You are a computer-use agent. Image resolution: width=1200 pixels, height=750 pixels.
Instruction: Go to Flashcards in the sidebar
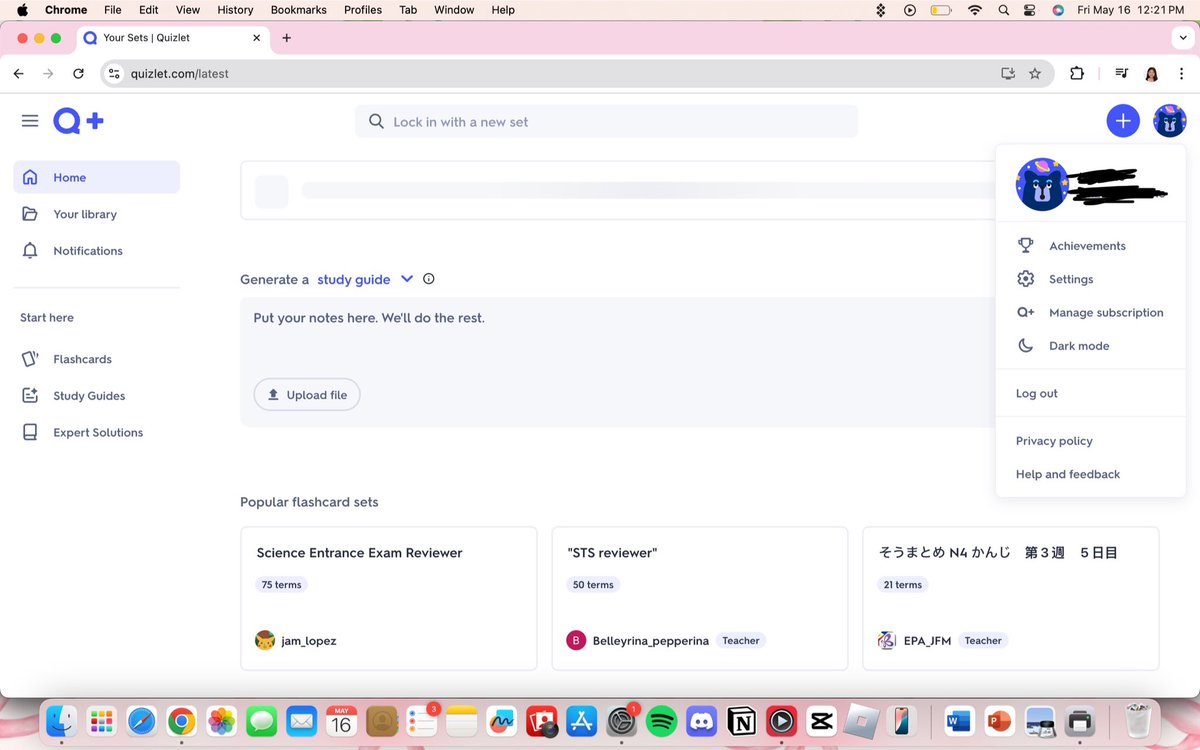coord(97,359)
